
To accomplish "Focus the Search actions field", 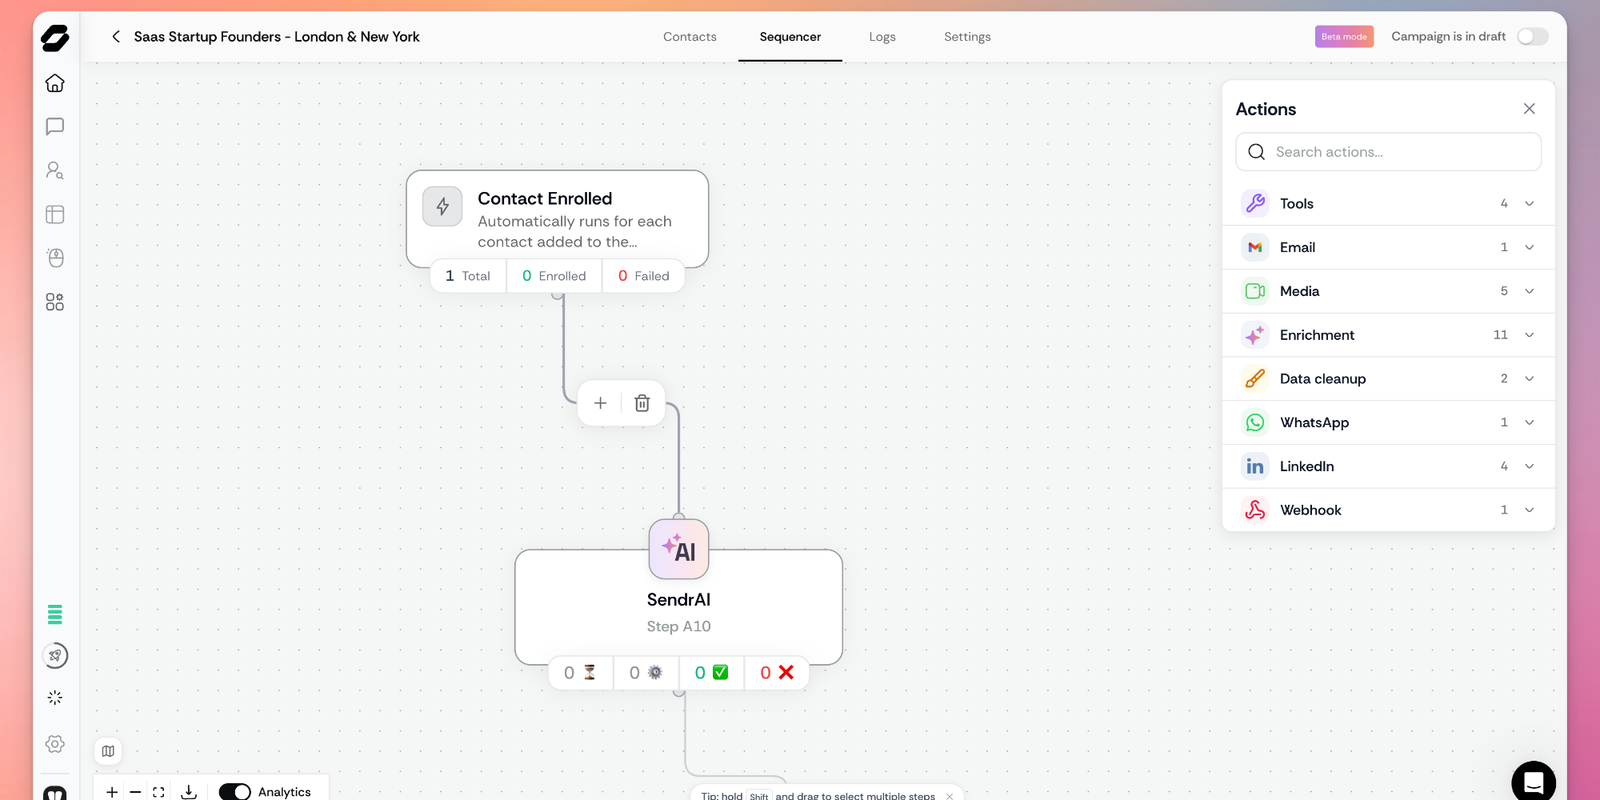I will point(1388,152).
